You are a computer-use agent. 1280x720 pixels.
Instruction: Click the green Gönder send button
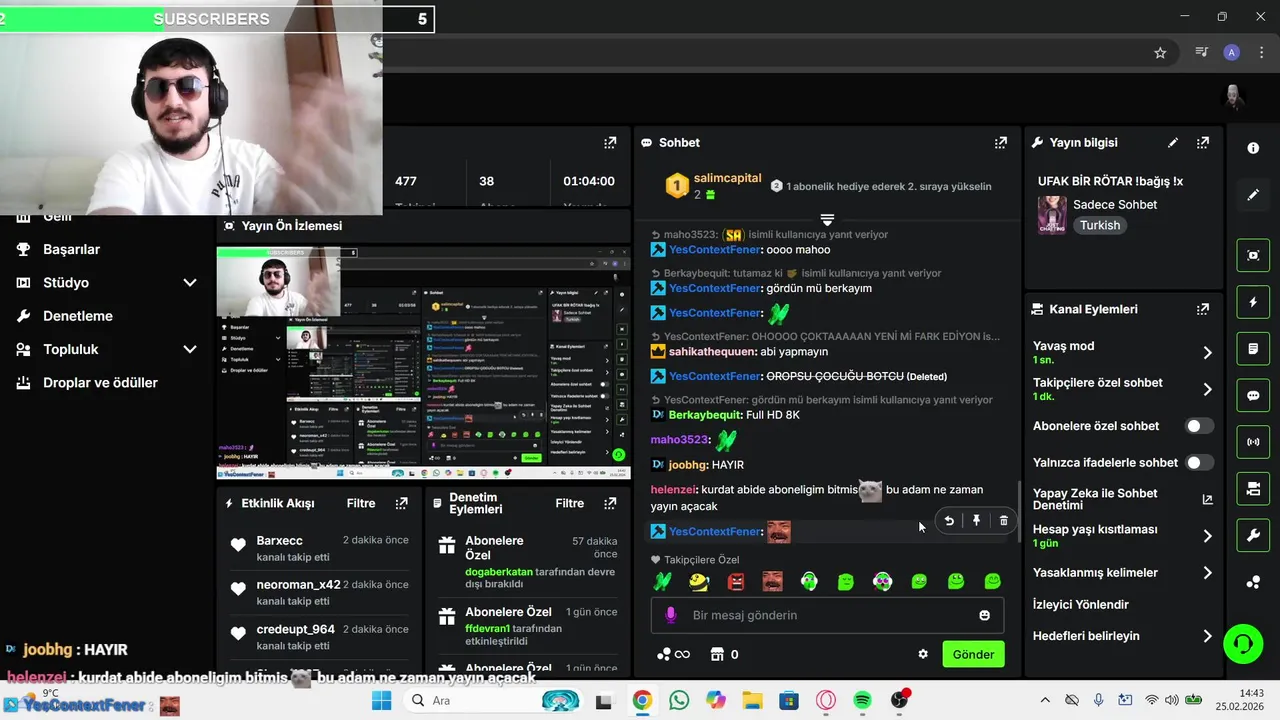click(x=973, y=654)
